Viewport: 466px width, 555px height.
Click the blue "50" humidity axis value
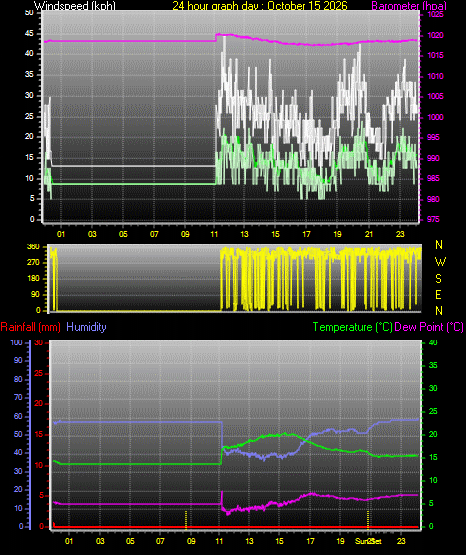point(18,434)
